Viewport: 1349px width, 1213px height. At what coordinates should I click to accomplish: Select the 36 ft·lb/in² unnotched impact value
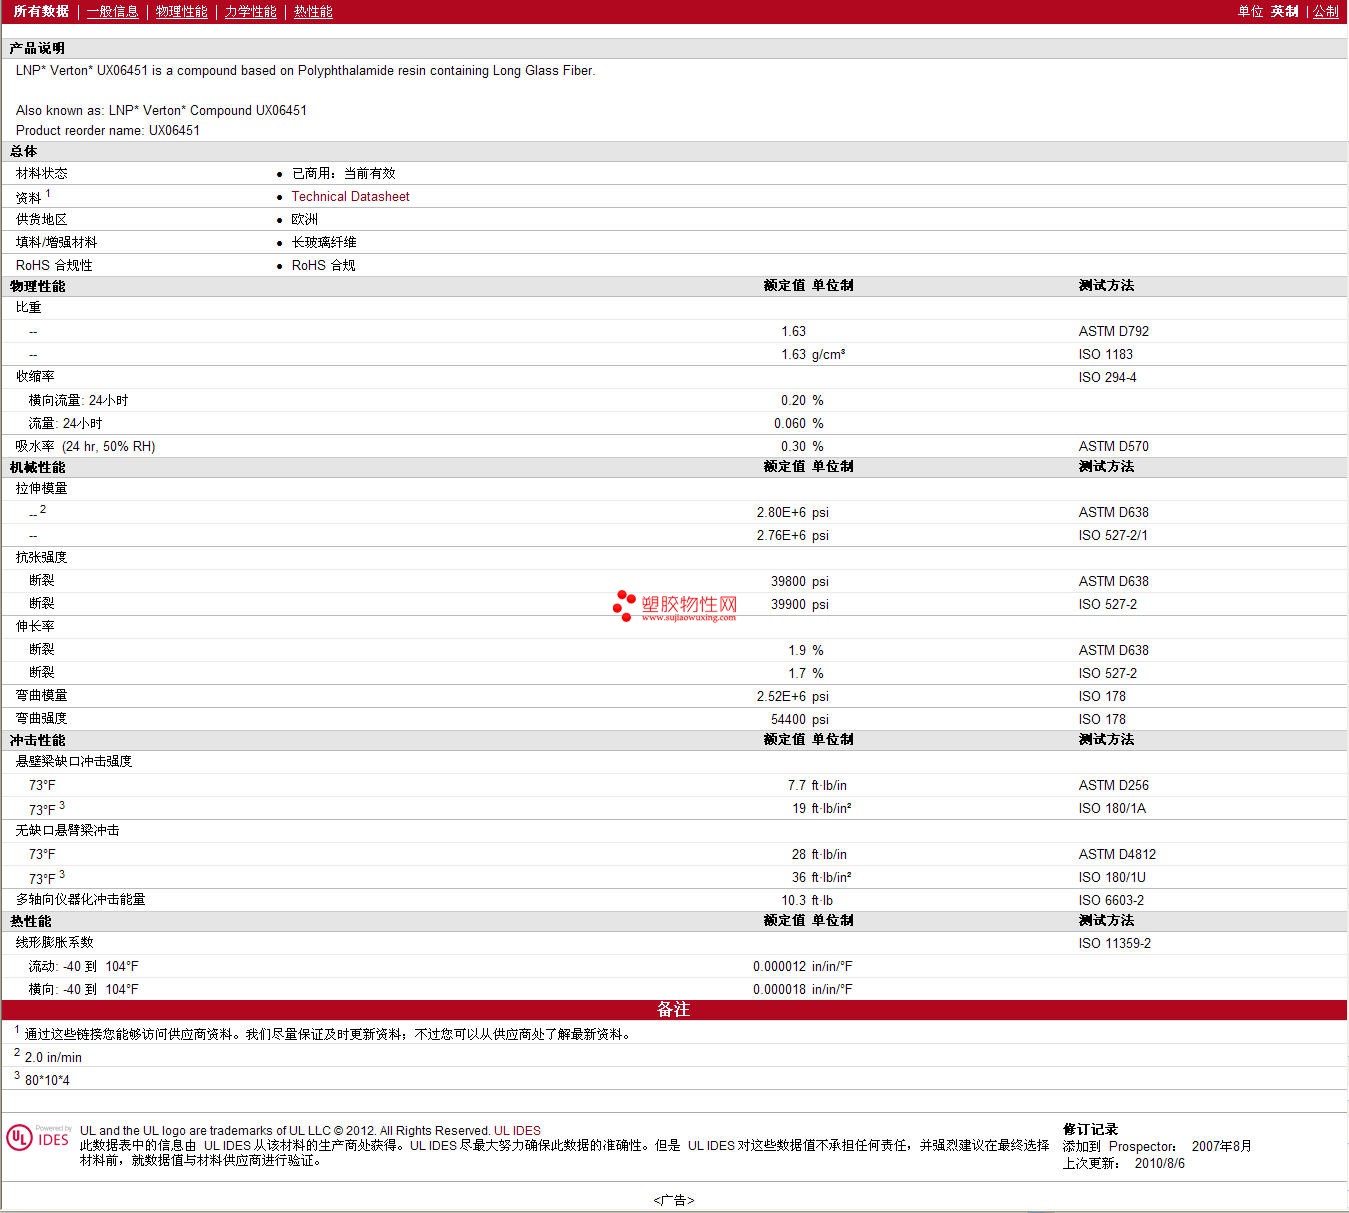822,877
